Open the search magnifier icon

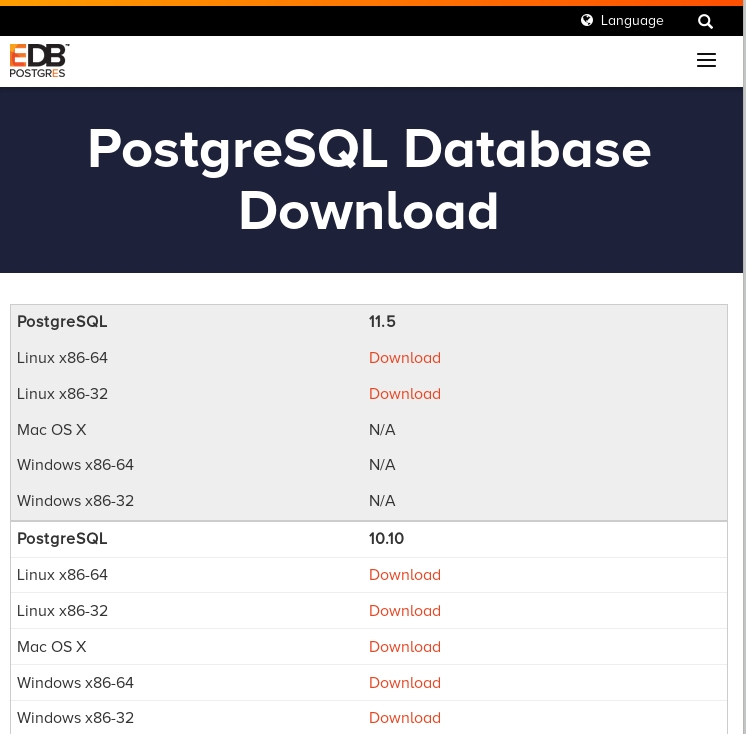705,21
